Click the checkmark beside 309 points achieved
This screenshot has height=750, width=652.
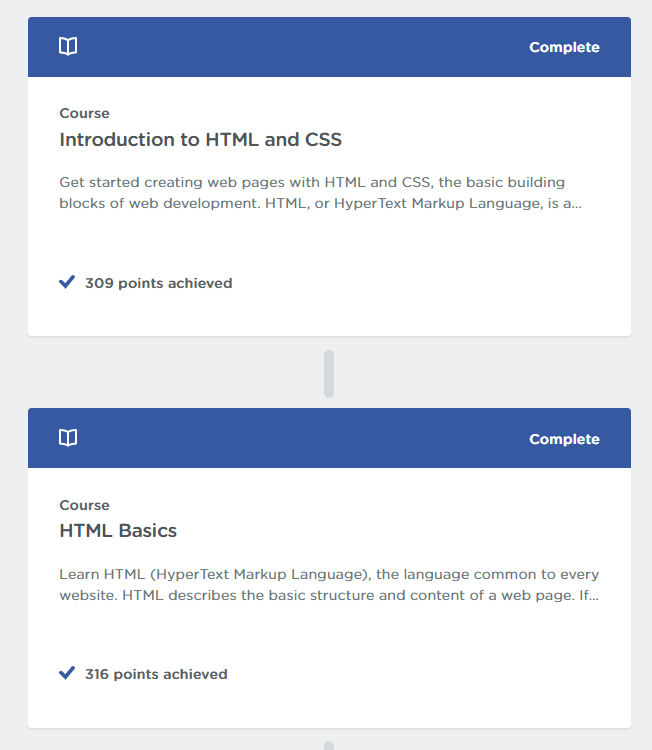(x=67, y=282)
